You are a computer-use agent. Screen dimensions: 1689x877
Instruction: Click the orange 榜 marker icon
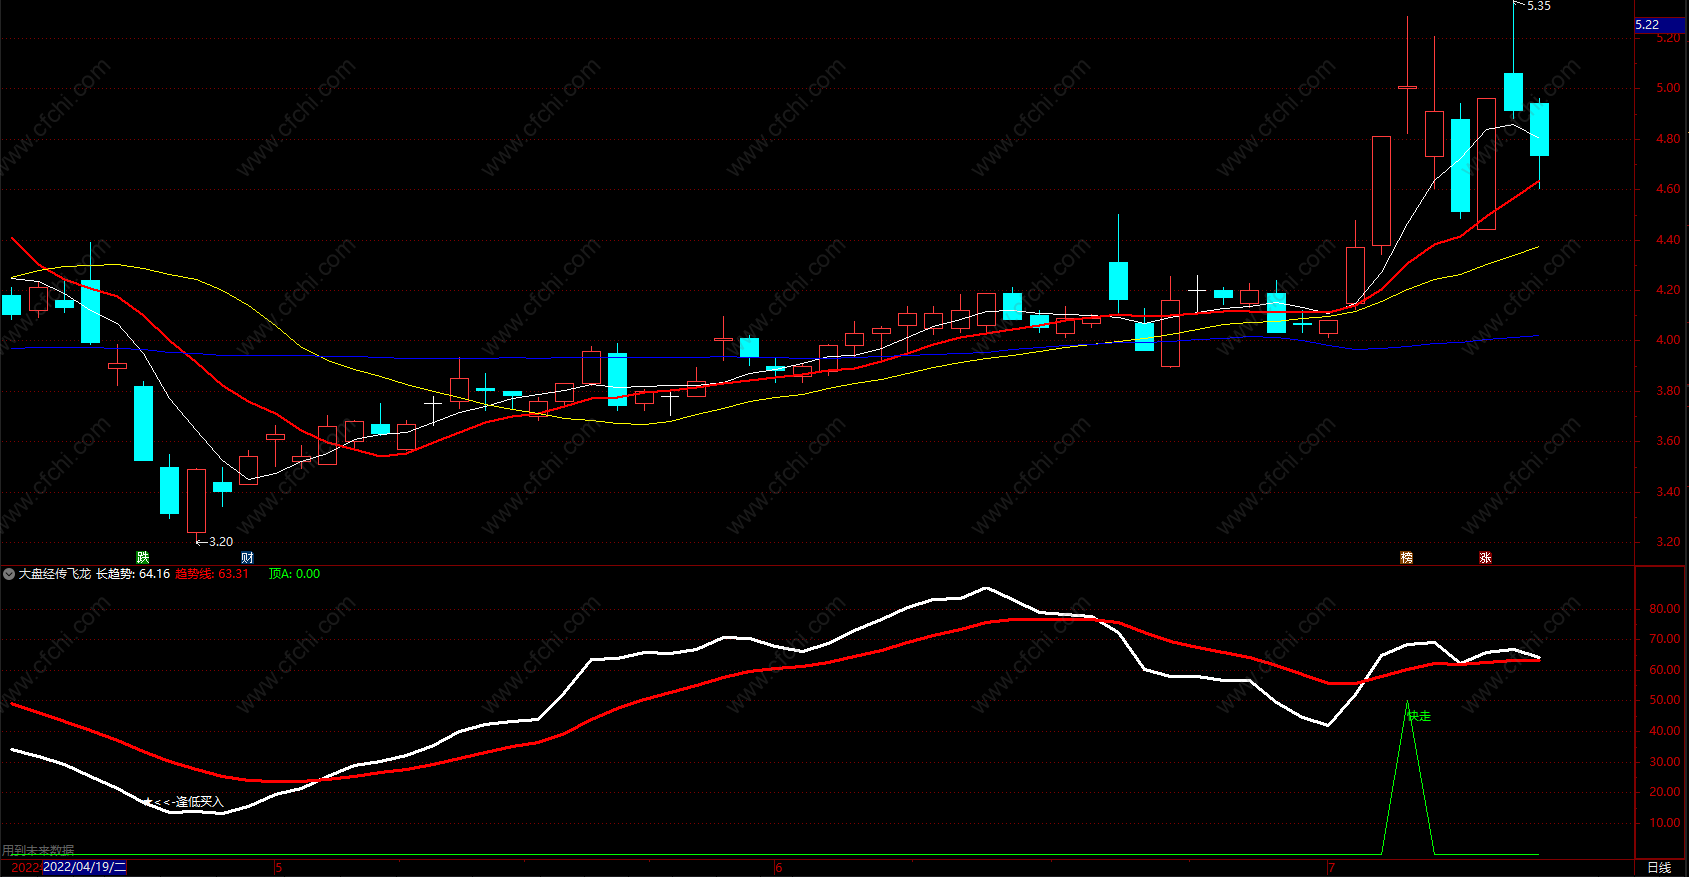pos(1406,558)
